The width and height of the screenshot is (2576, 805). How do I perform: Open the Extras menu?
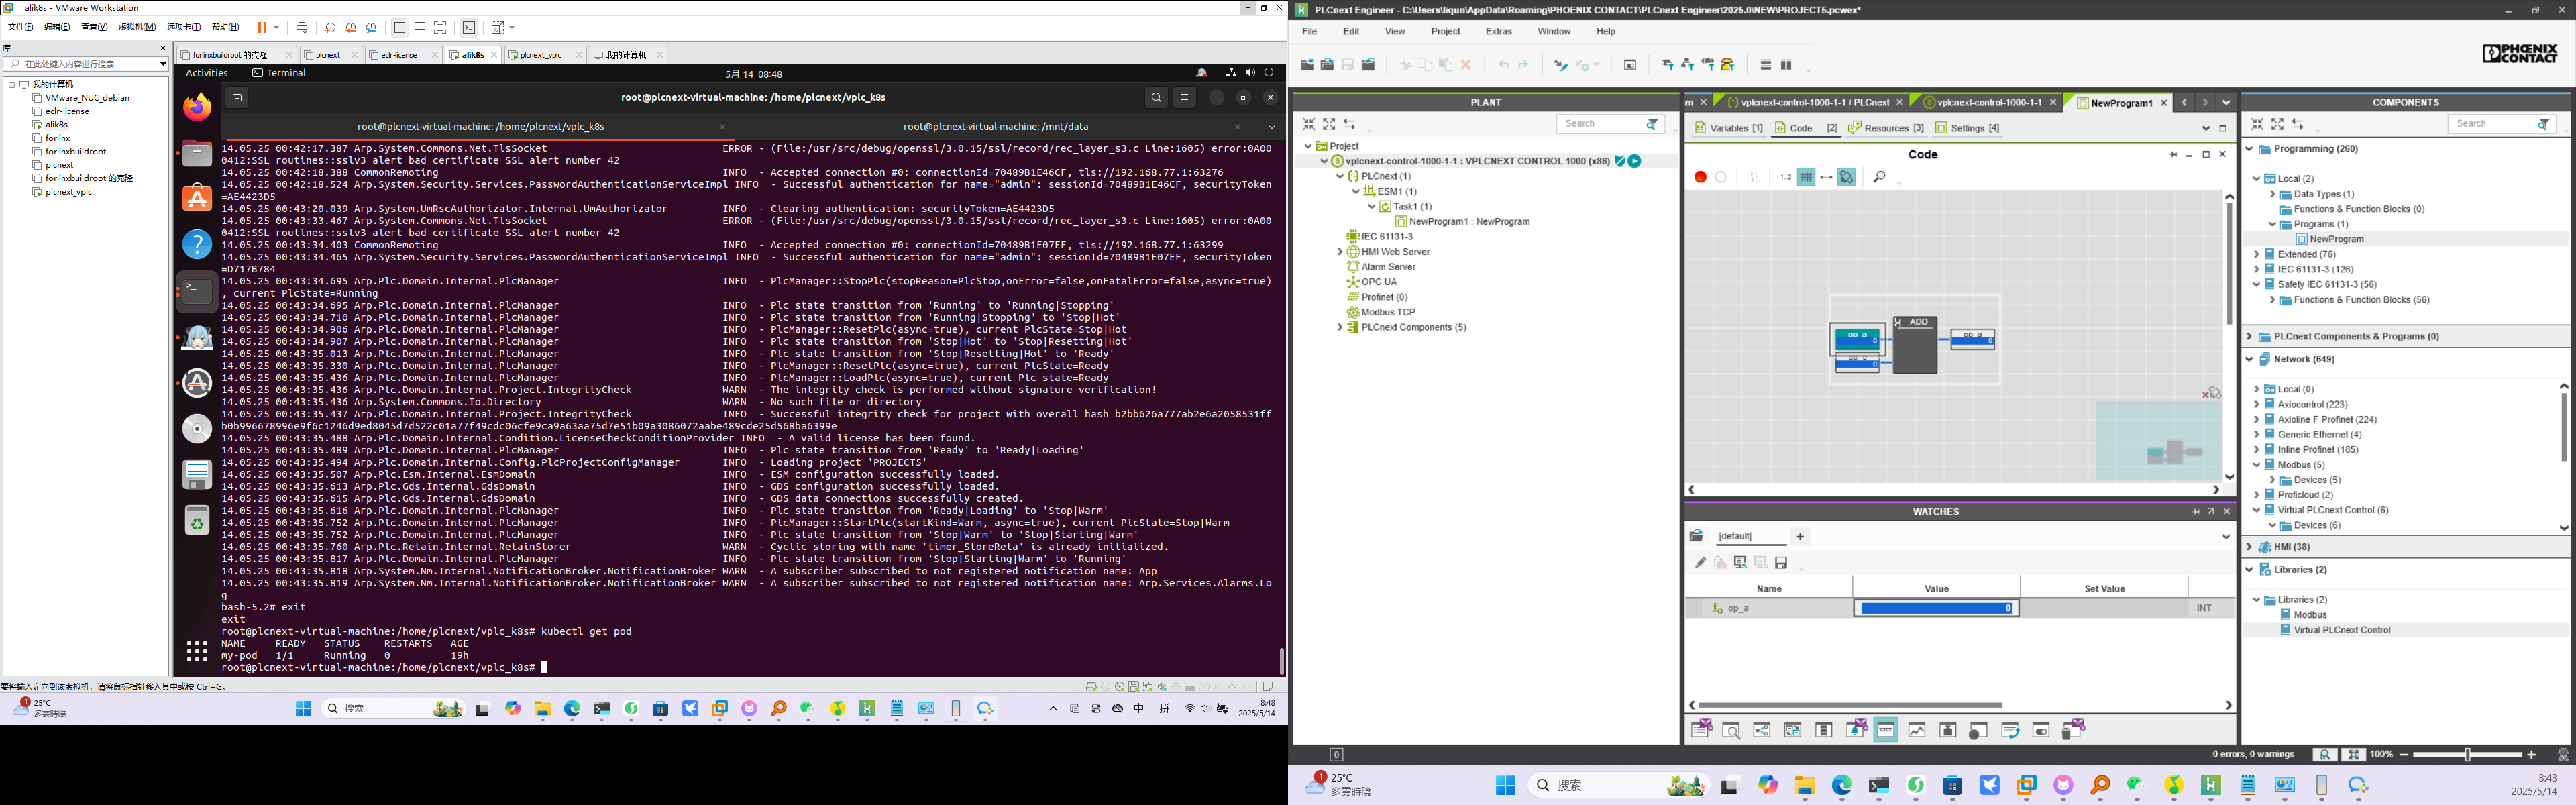tap(1498, 31)
